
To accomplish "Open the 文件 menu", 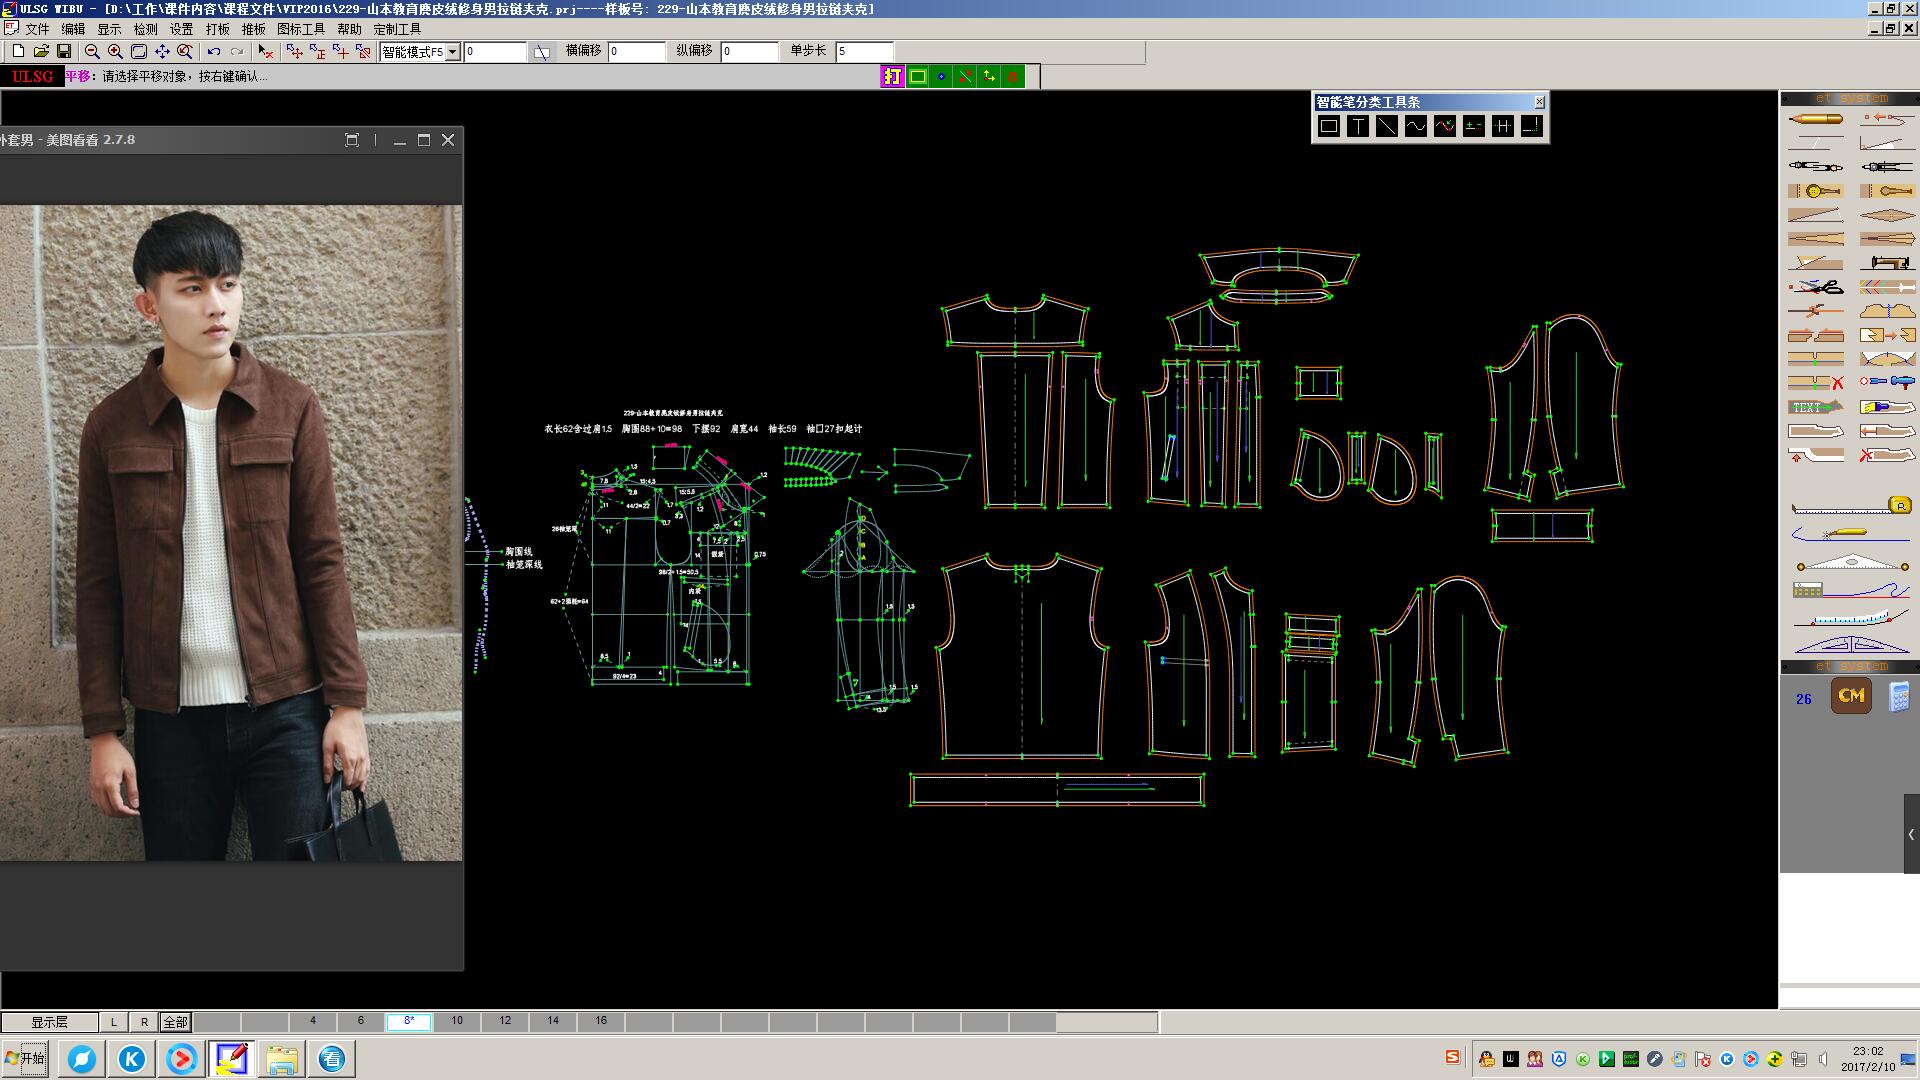I will (37, 29).
